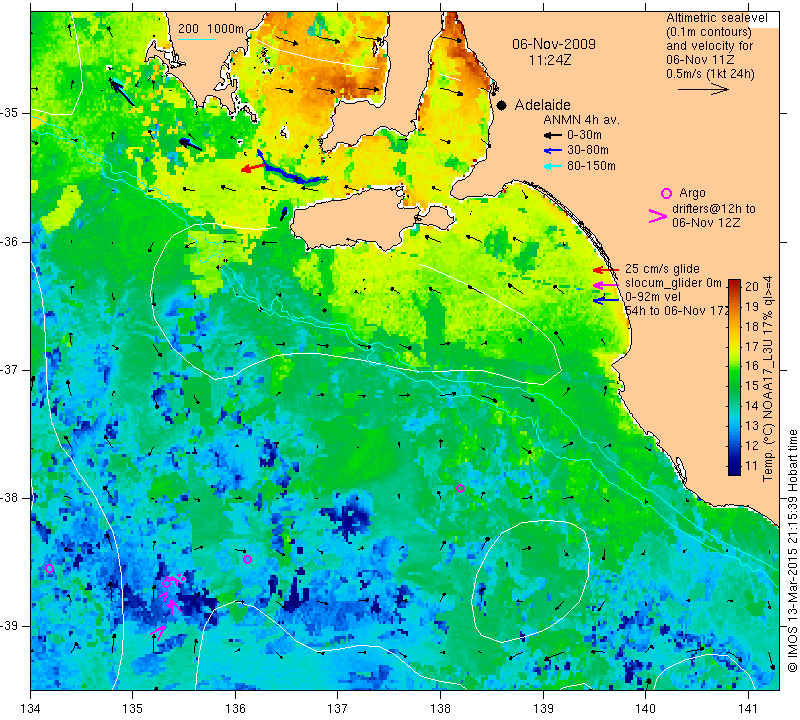Viewport: 800px width, 720px height.
Task: Click the Argo float marker near 134.2, -38.6
Action: coord(49,568)
